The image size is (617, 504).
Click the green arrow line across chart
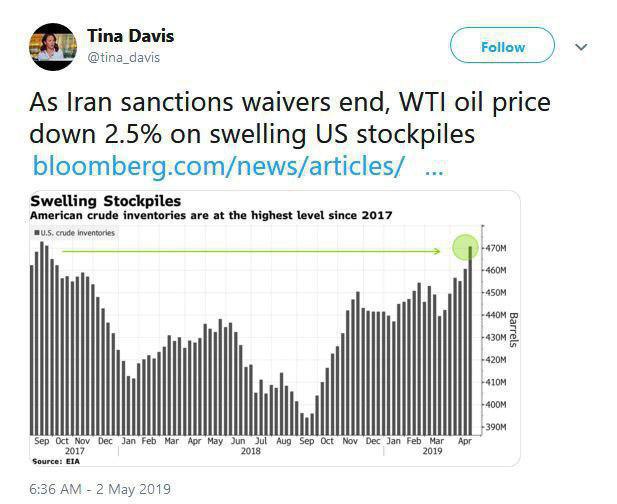(250, 251)
